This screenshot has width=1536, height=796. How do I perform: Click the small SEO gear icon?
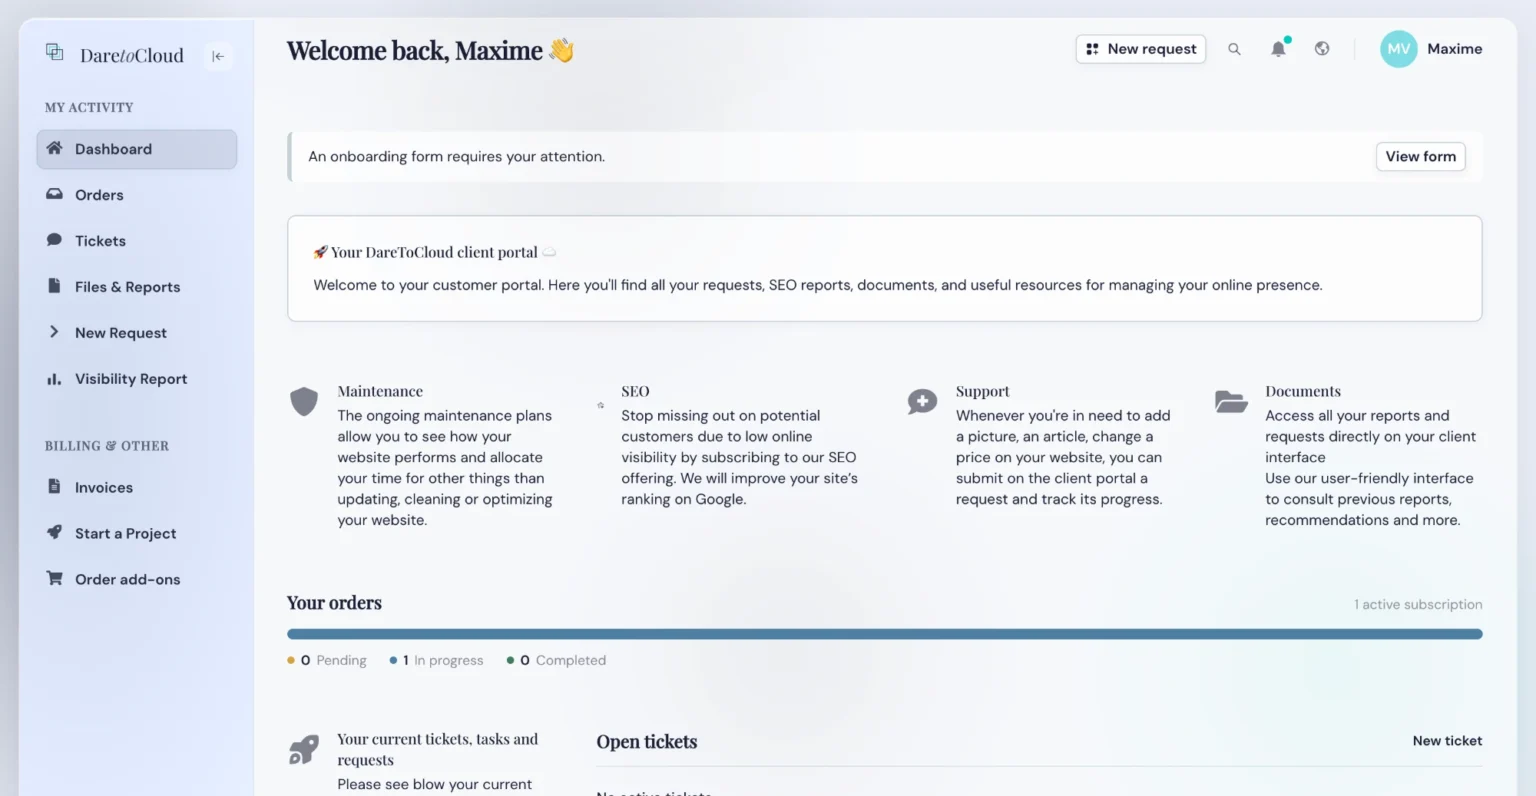coord(600,405)
